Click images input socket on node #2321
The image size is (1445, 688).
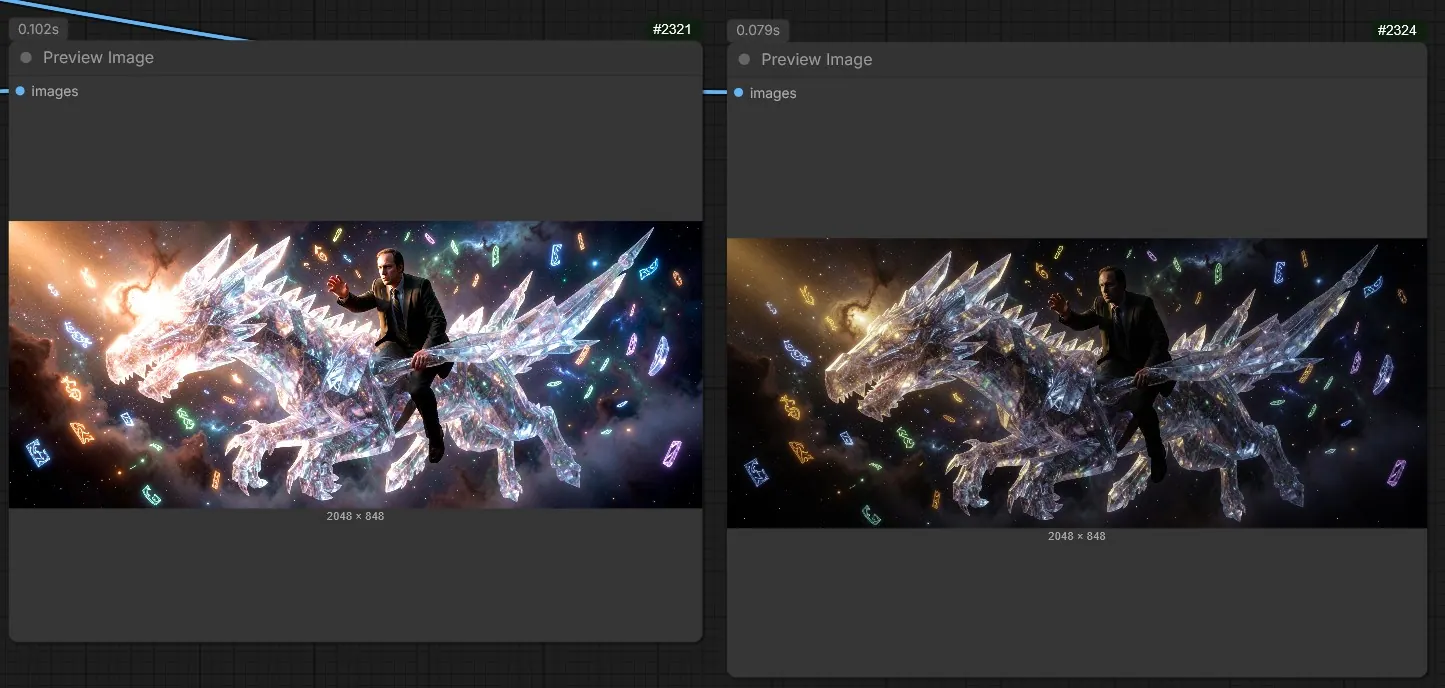click(20, 91)
